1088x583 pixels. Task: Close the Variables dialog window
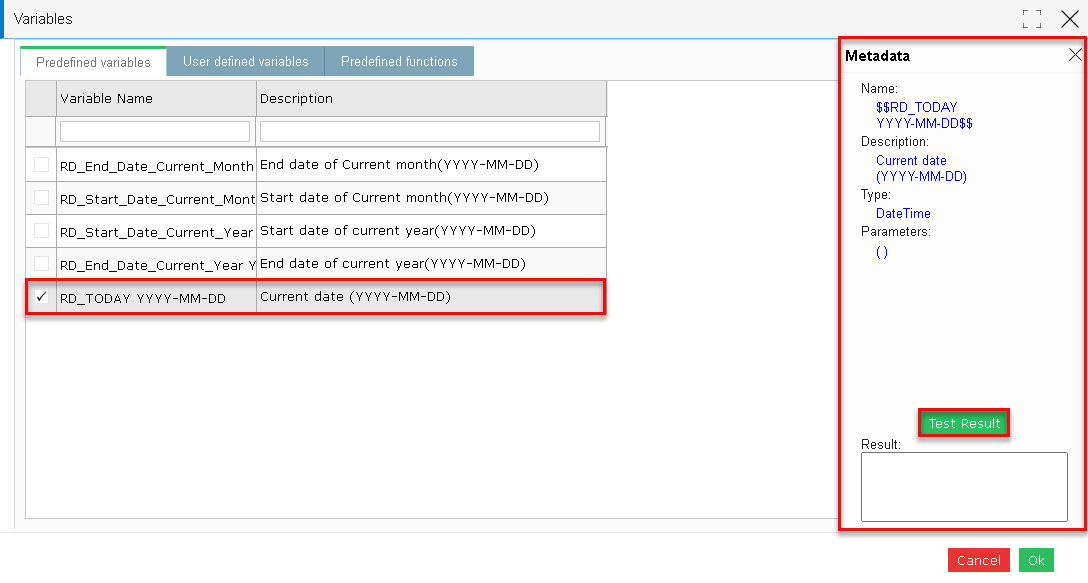(x=1070, y=19)
